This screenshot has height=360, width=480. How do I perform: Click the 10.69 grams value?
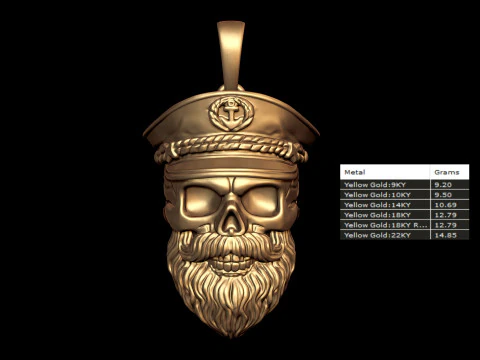(x=445, y=205)
